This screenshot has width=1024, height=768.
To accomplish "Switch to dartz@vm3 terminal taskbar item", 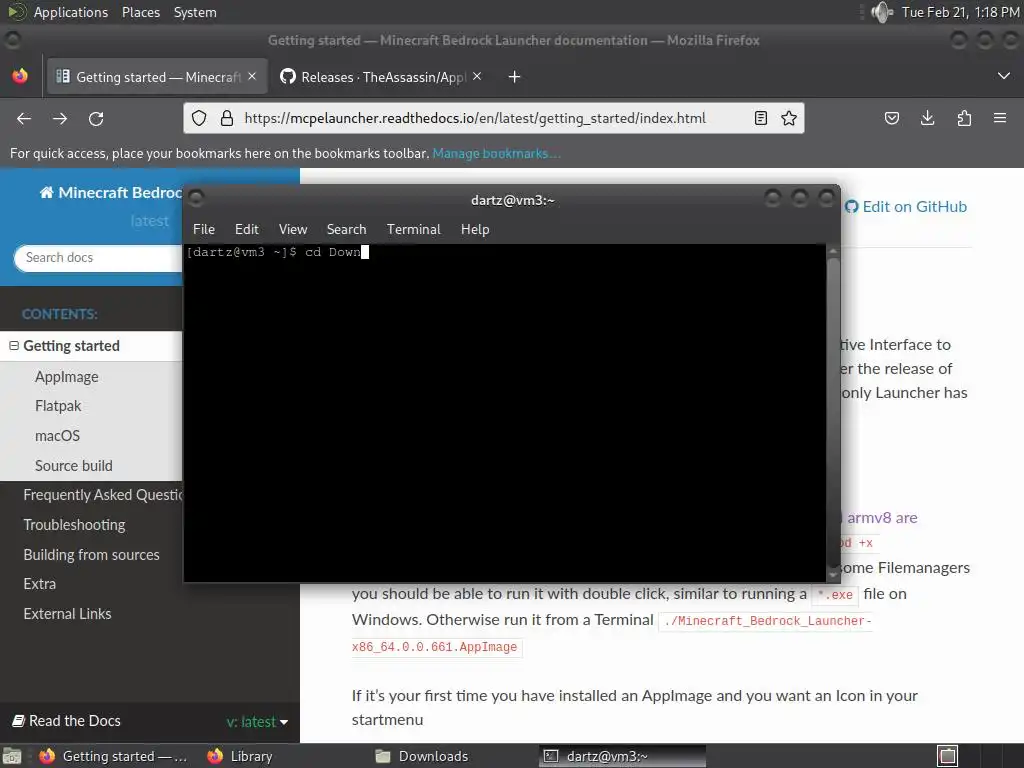I will click(622, 756).
